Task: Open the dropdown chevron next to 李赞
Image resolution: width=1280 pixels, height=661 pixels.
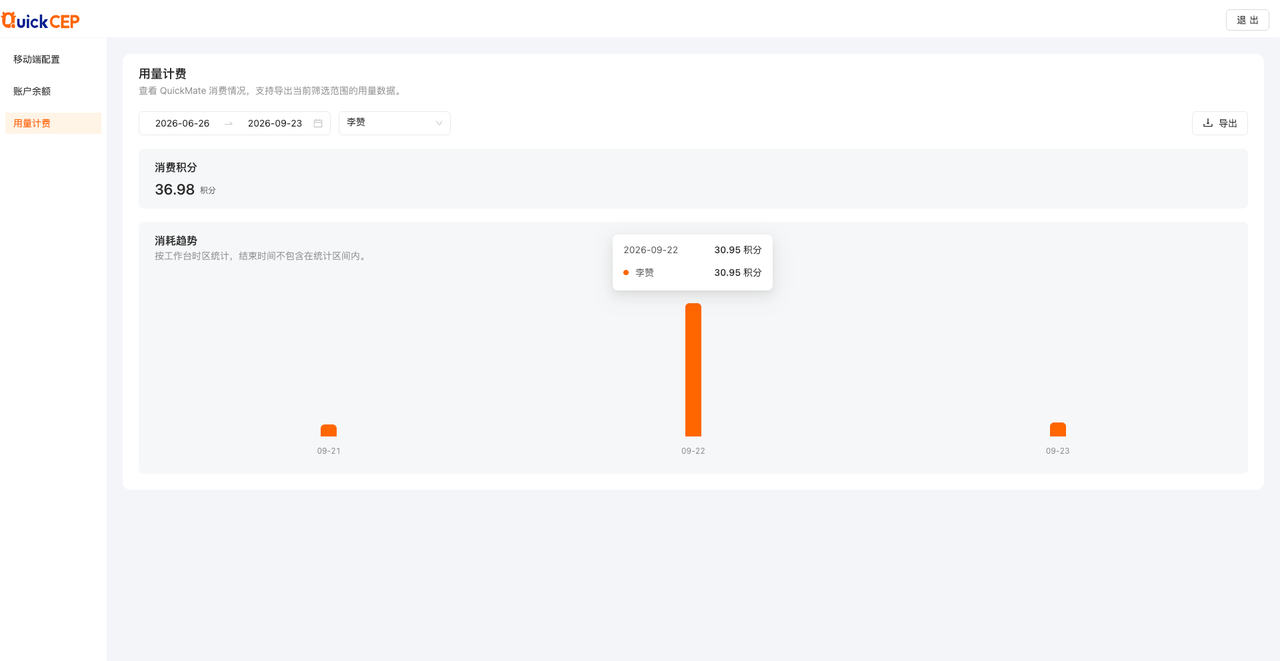Action: pos(438,123)
